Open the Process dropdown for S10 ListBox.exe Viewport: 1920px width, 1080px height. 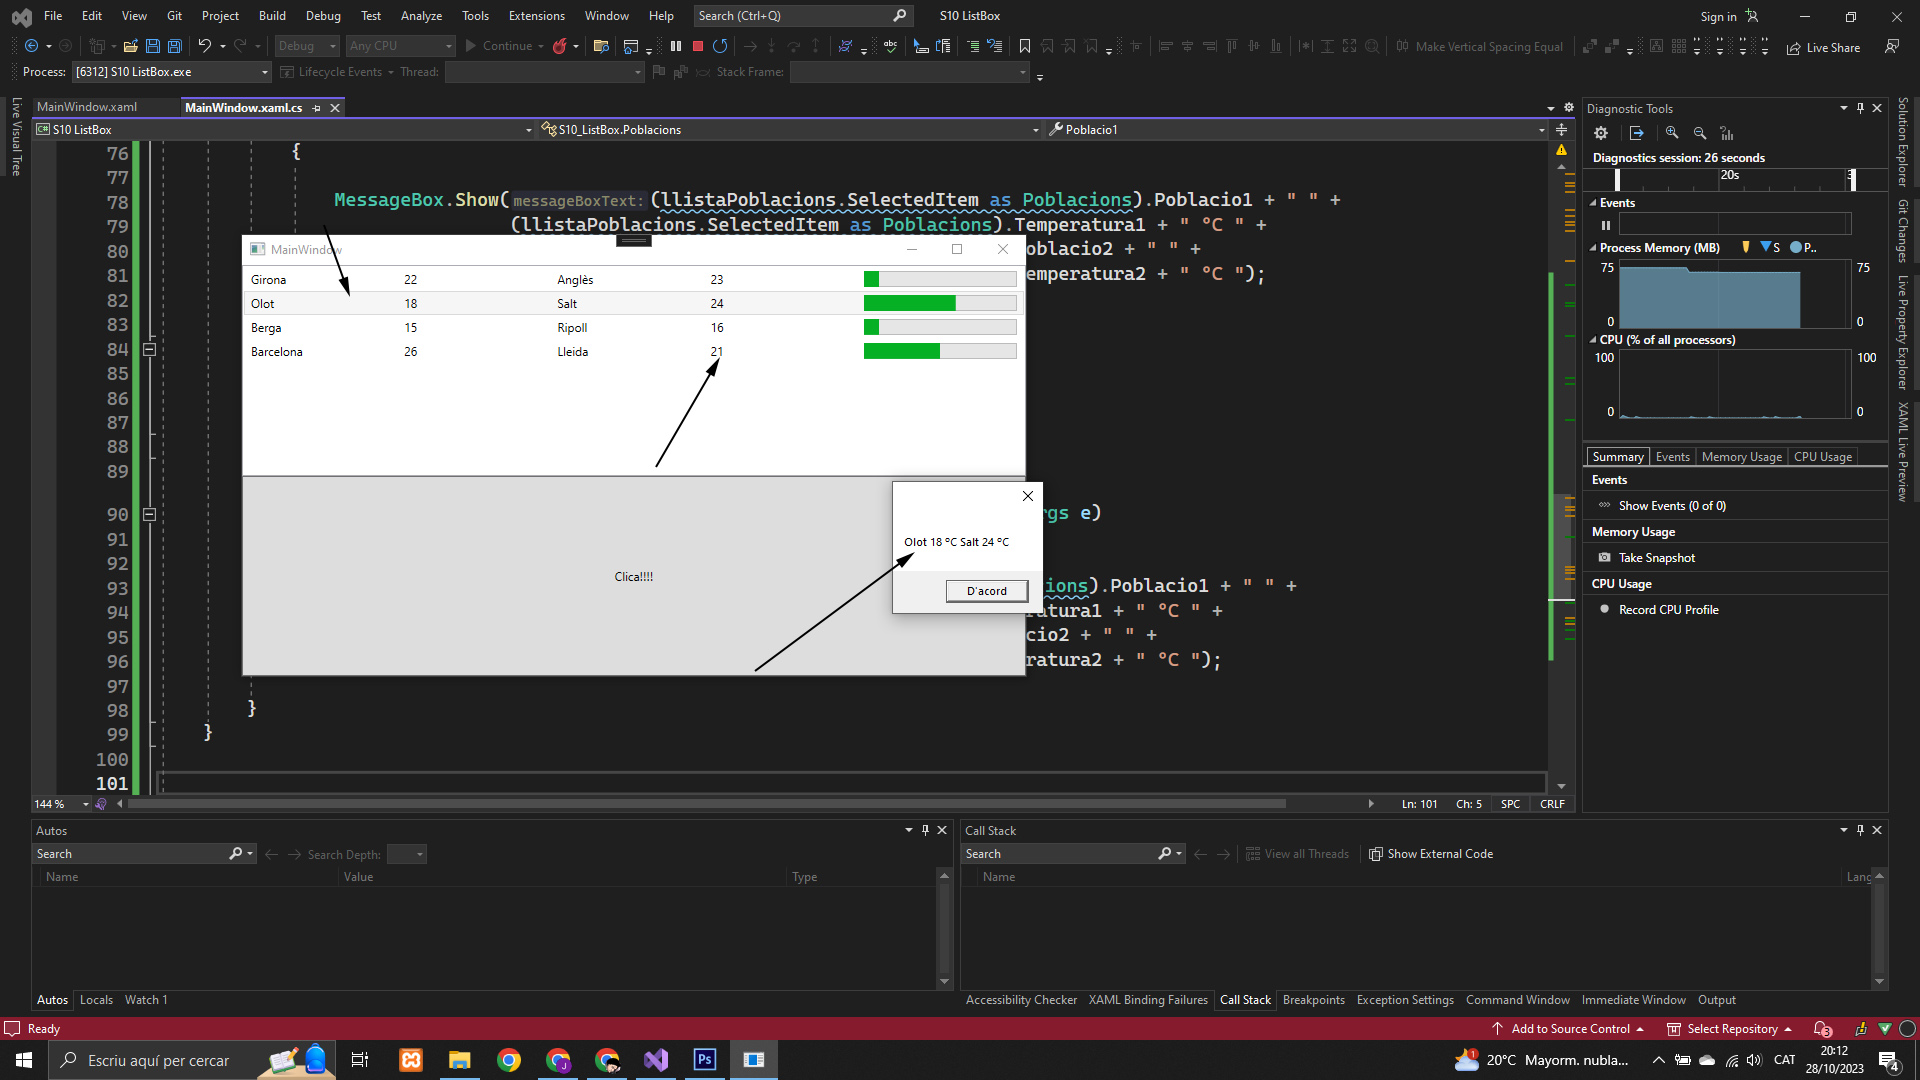click(264, 72)
